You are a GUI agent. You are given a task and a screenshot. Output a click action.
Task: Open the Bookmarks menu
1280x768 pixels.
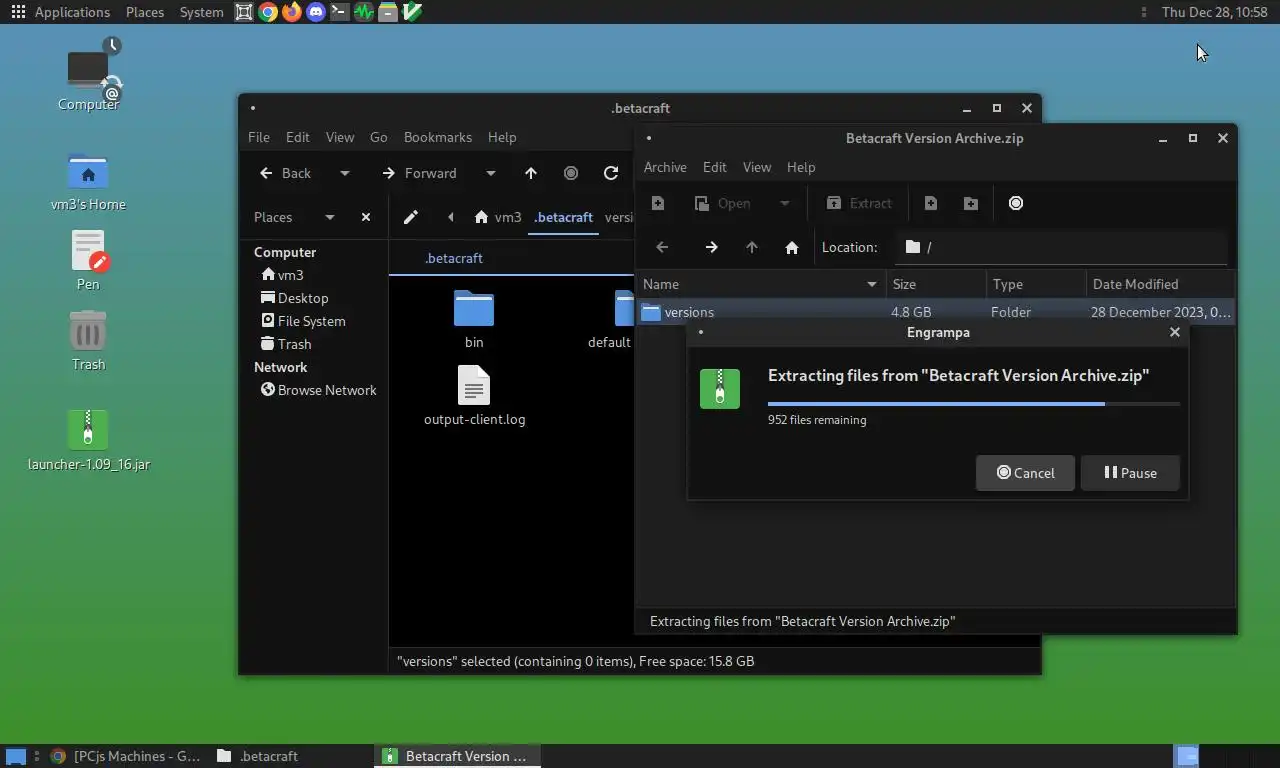(x=437, y=137)
